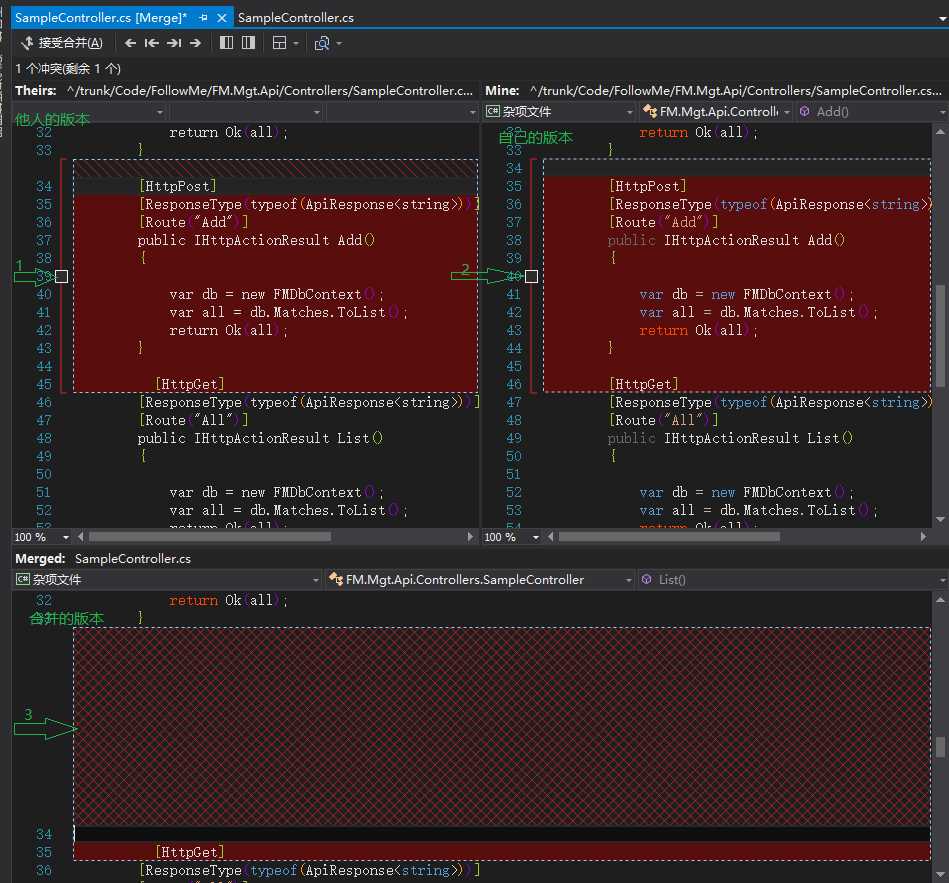Go to next conflict arrow
Screen dimensions: 949x883
pyautogui.click(x=195, y=43)
